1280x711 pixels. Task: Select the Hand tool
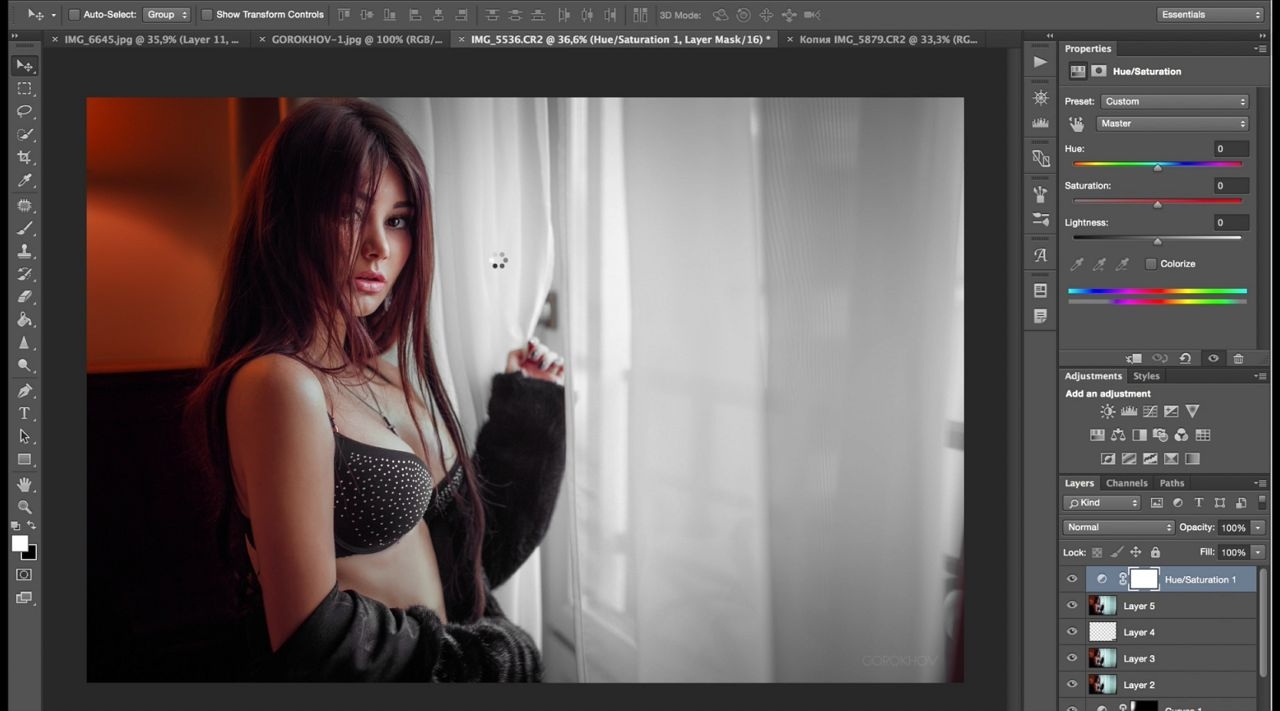pyautogui.click(x=25, y=484)
